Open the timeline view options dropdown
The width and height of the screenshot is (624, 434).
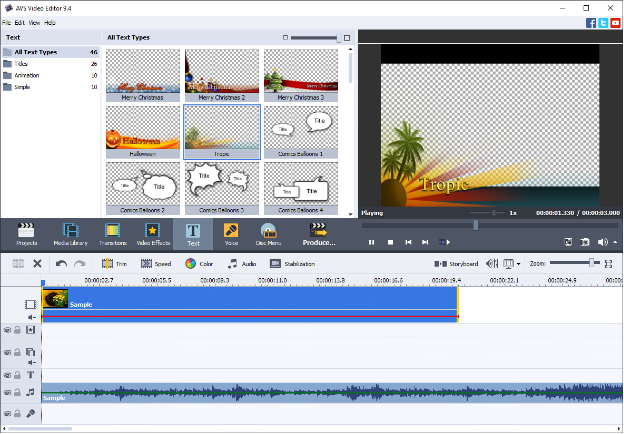(512, 264)
